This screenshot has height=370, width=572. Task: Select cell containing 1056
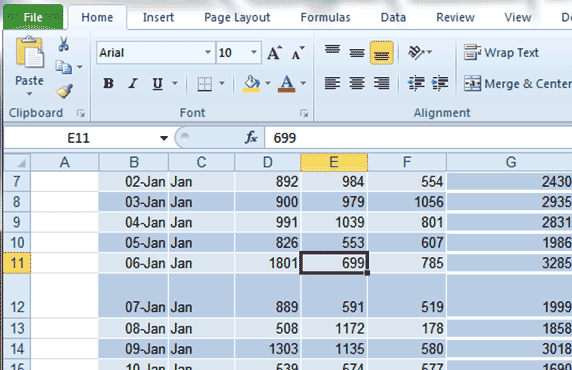(x=407, y=202)
